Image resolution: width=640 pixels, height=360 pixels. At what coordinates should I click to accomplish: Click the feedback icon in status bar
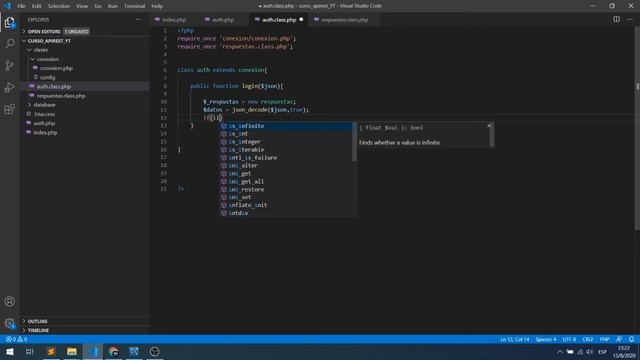tap(619, 339)
